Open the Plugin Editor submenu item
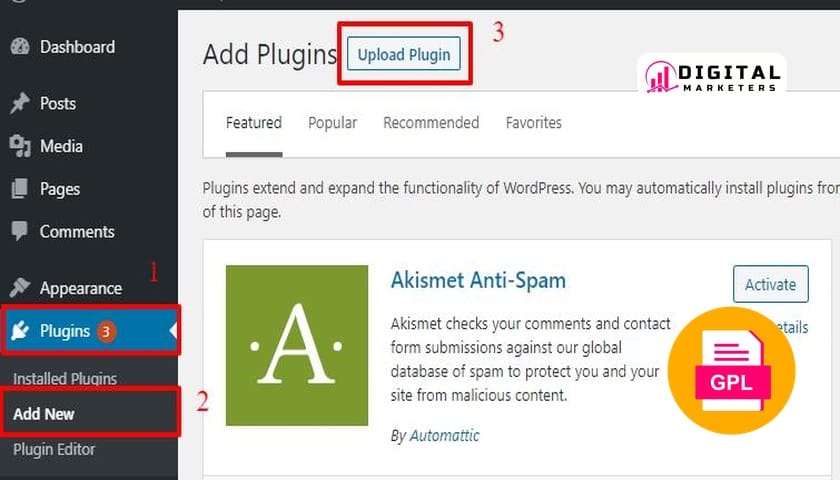 tap(54, 449)
